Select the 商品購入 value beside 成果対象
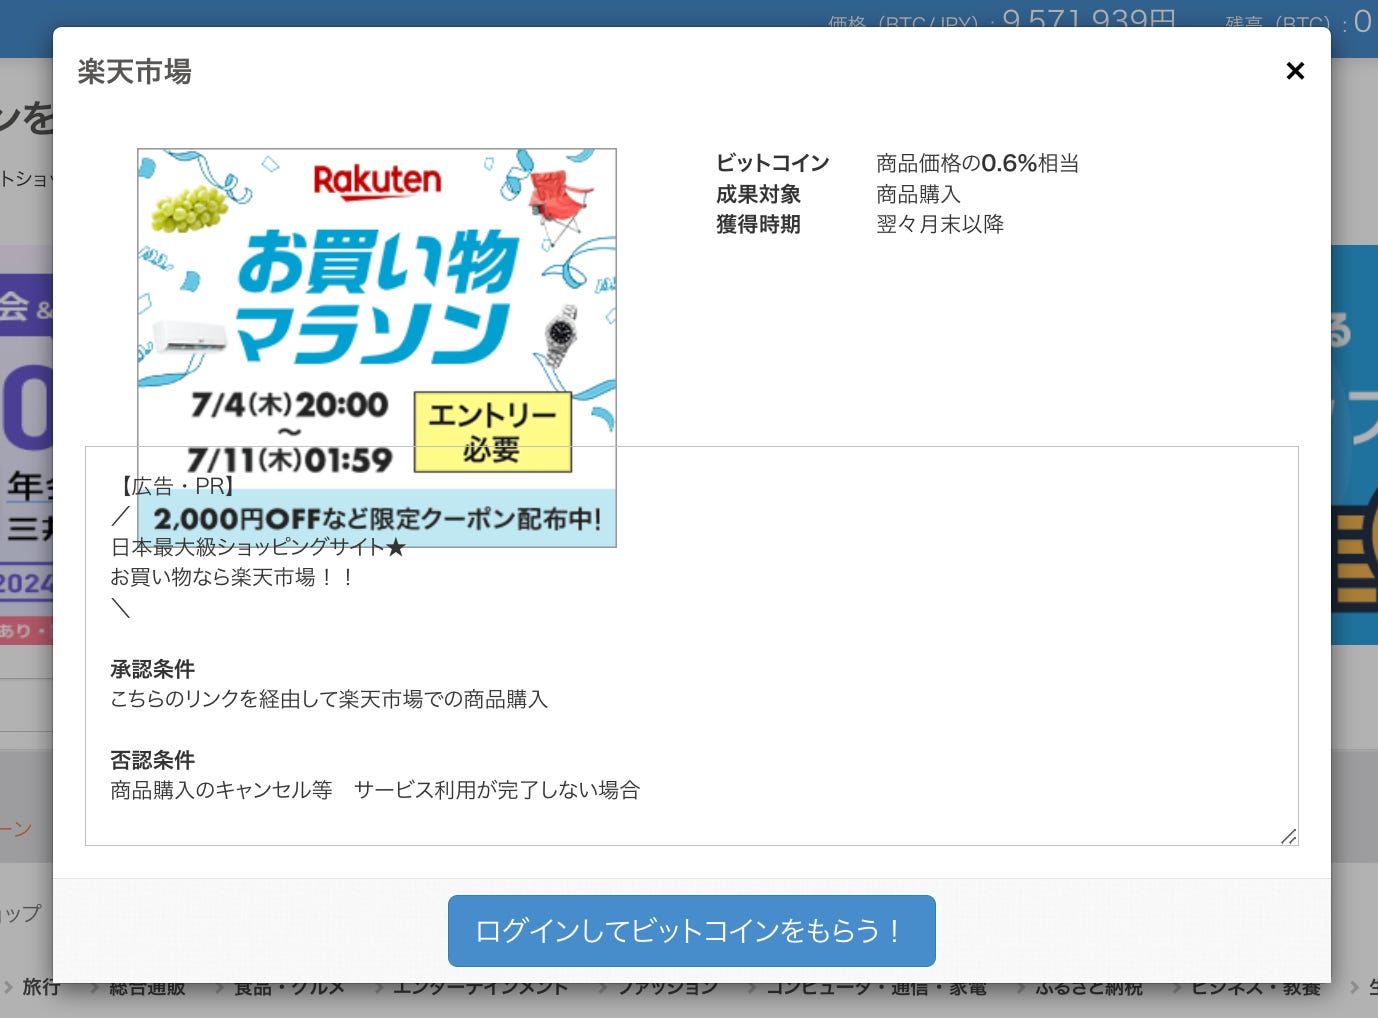The width and height of the screenshot is (1378, 1018). point(918,194)
